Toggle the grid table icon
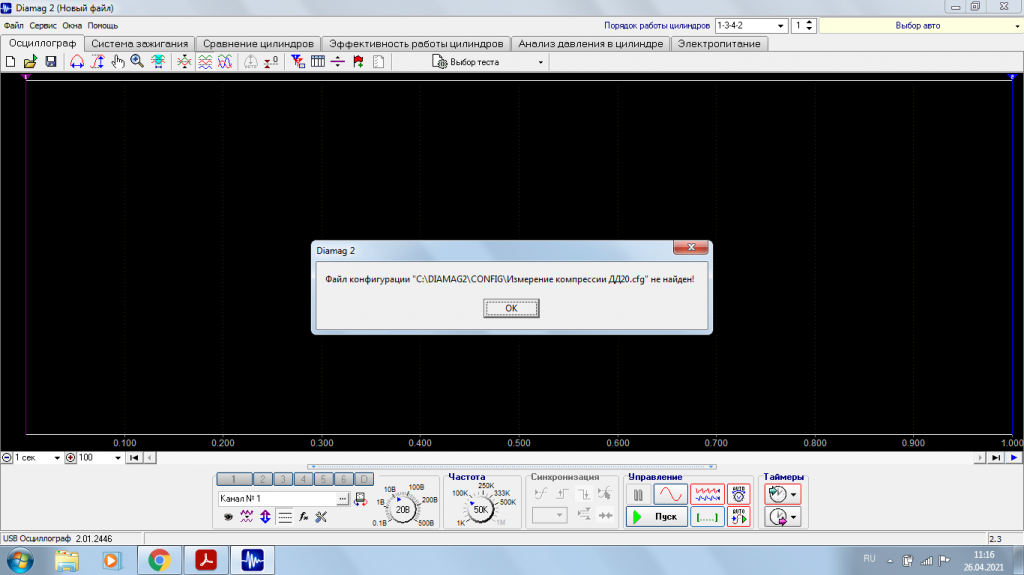 coord(318,61)
